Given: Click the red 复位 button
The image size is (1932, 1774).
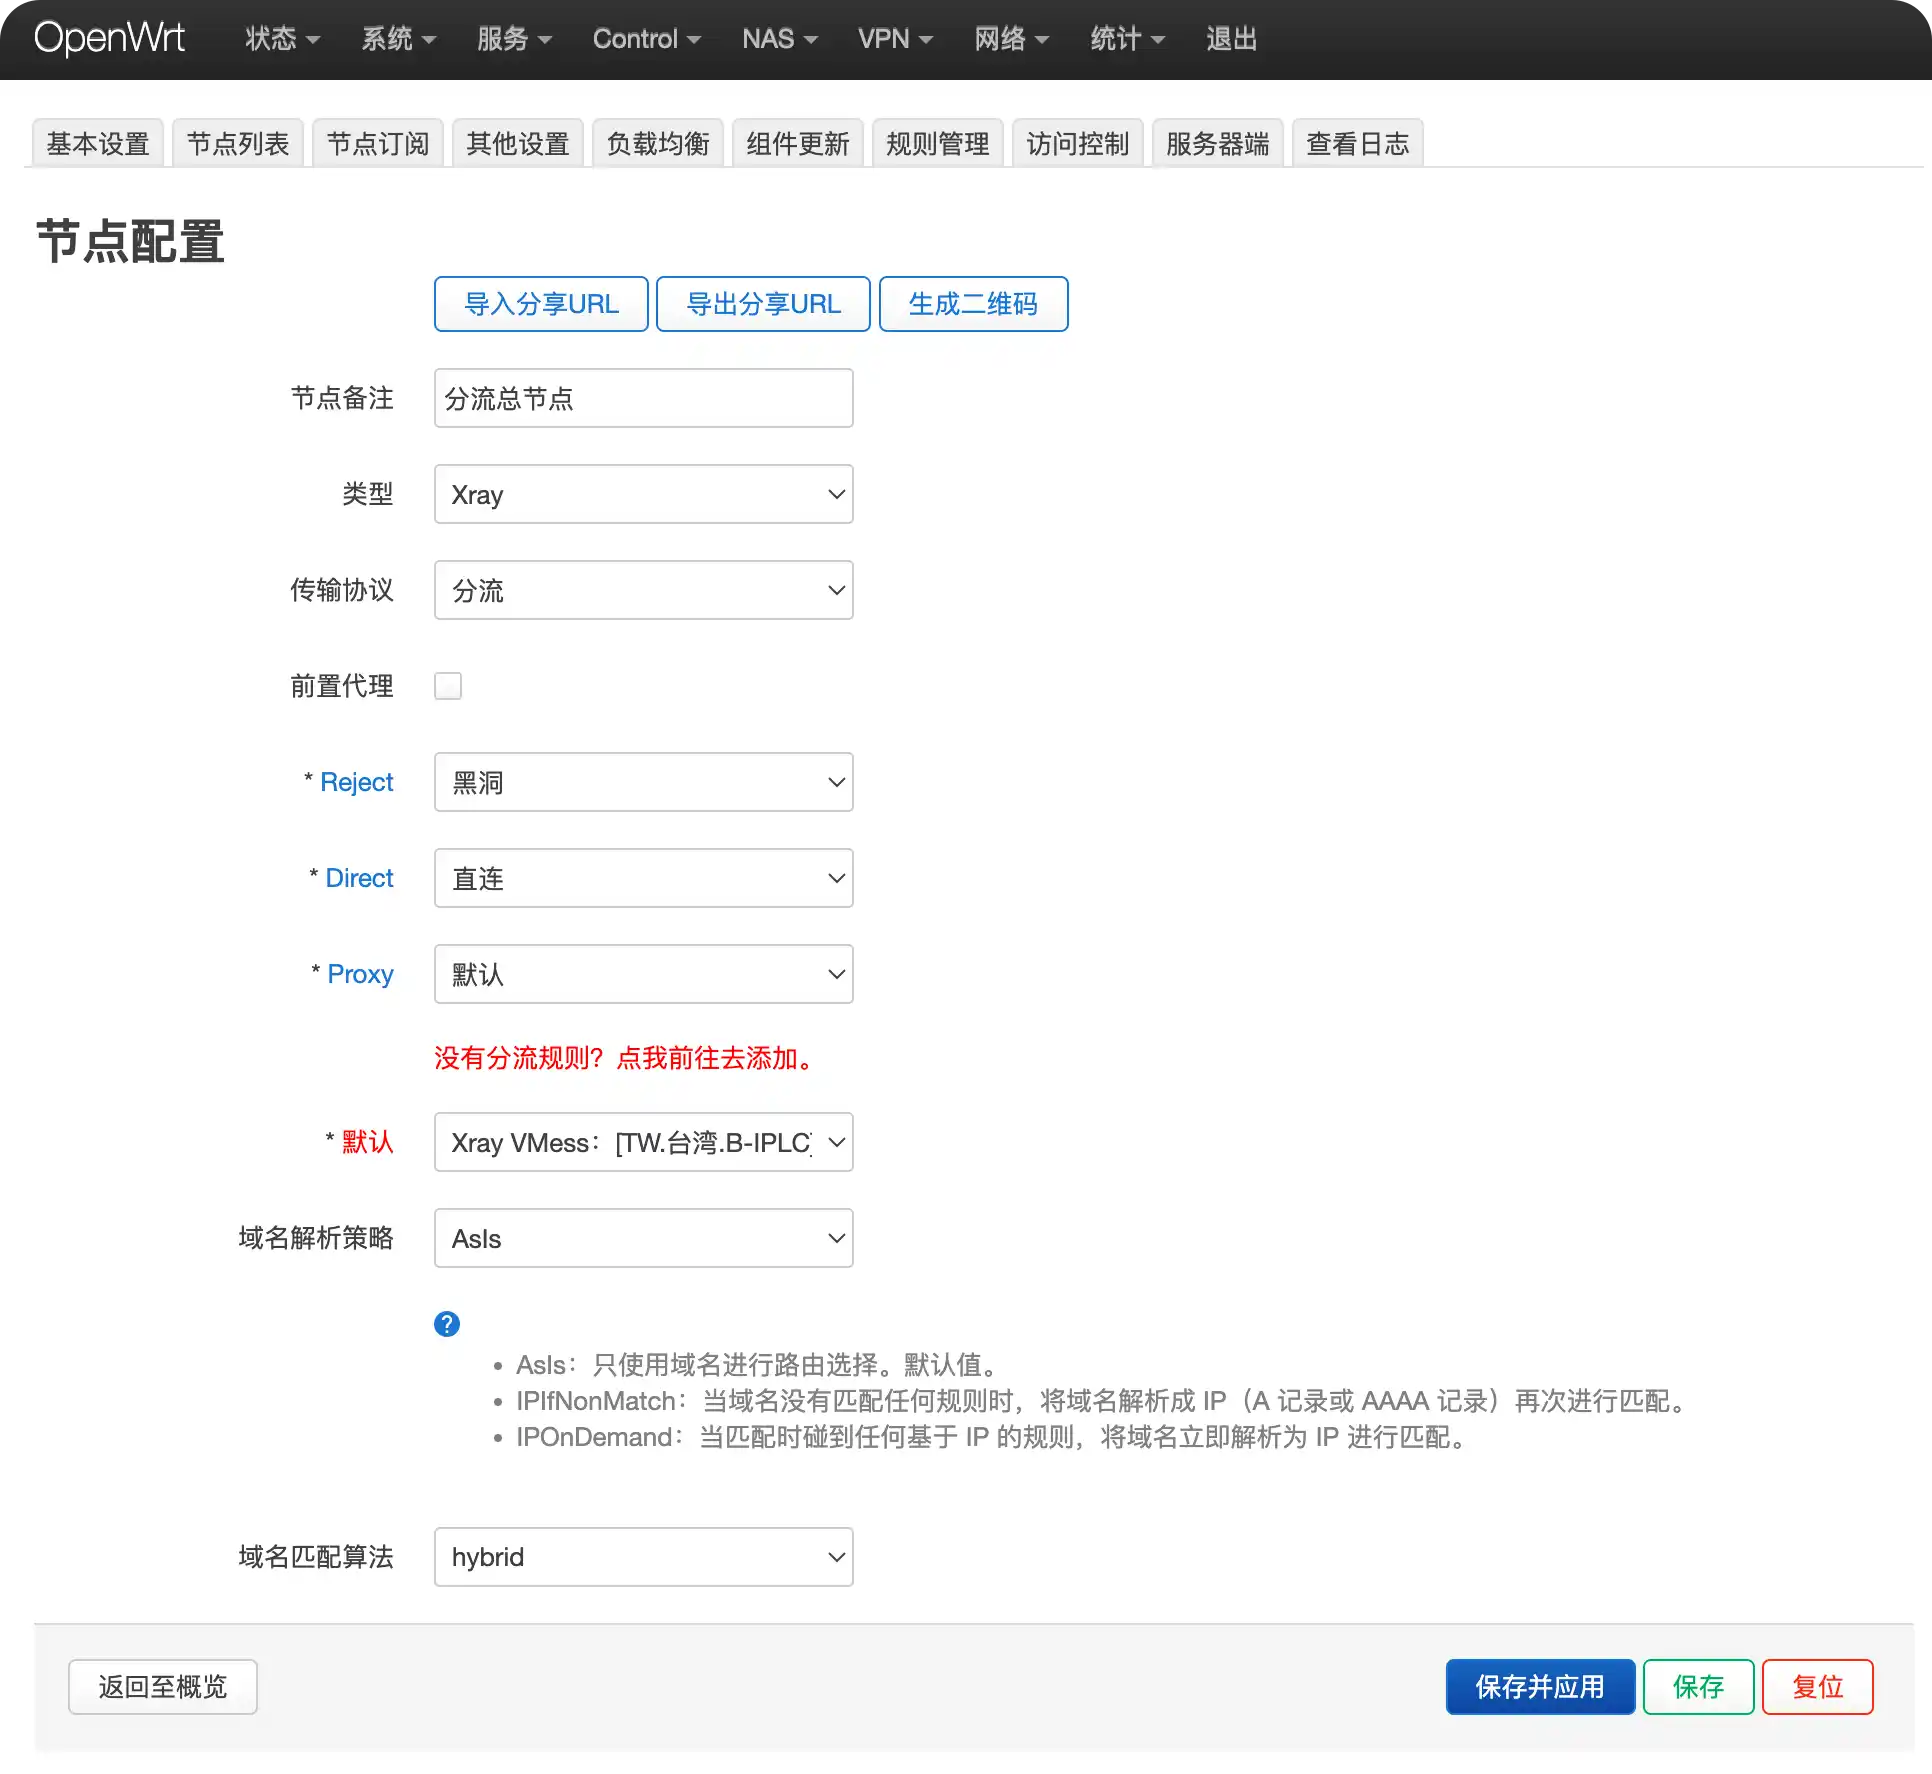Looking at the screenshot, I should (x=1818, y=1687).
